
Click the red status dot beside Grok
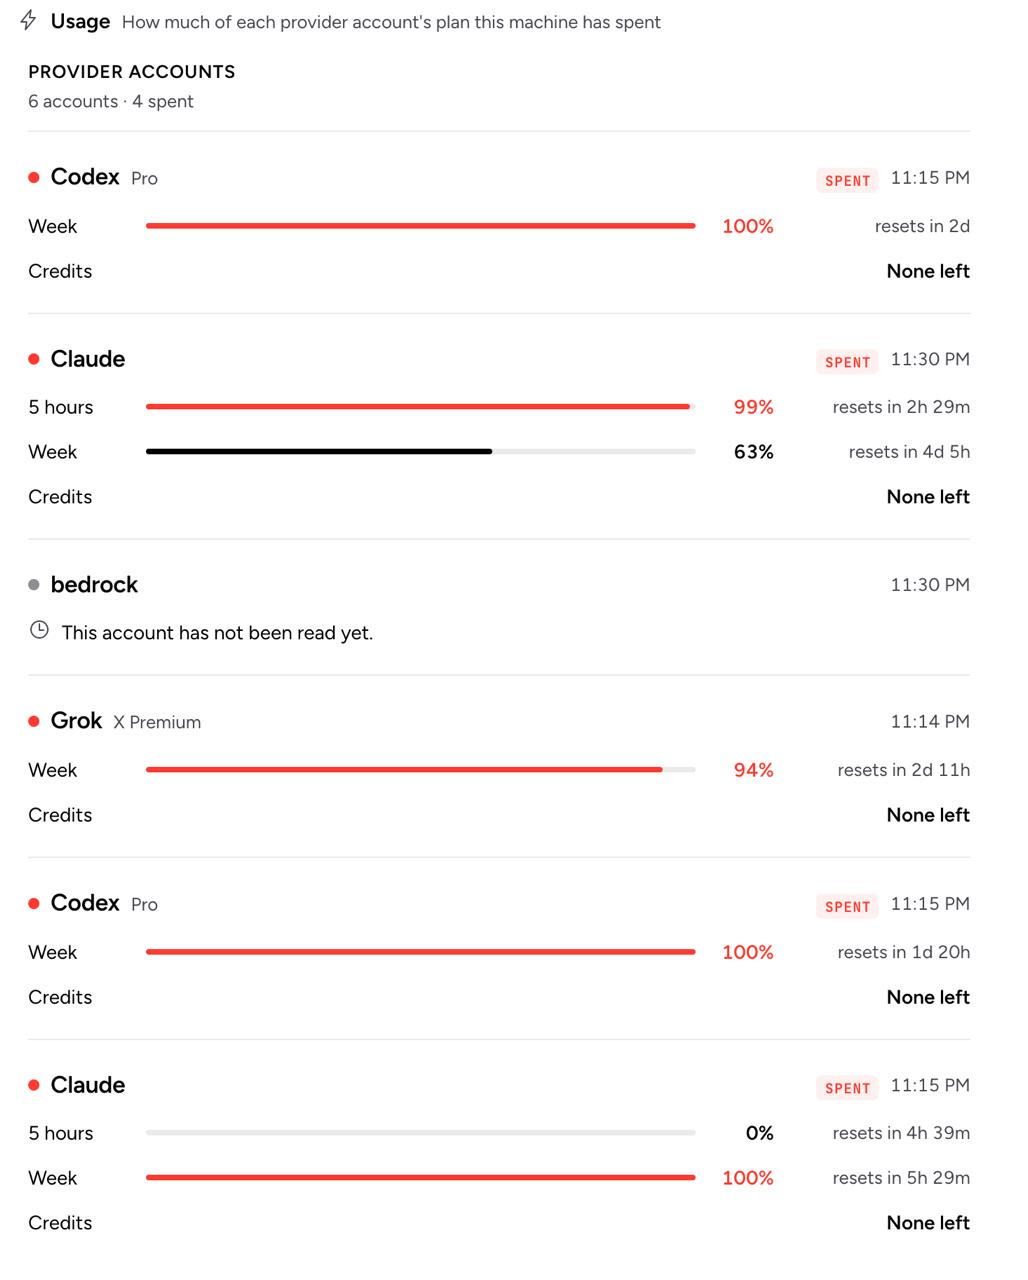34,721
